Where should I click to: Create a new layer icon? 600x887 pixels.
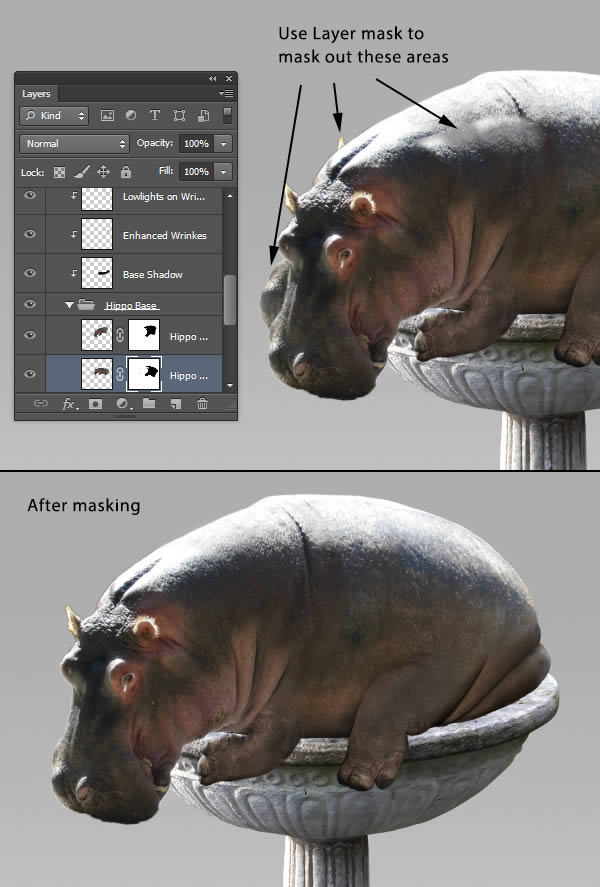tap(175, 403)
